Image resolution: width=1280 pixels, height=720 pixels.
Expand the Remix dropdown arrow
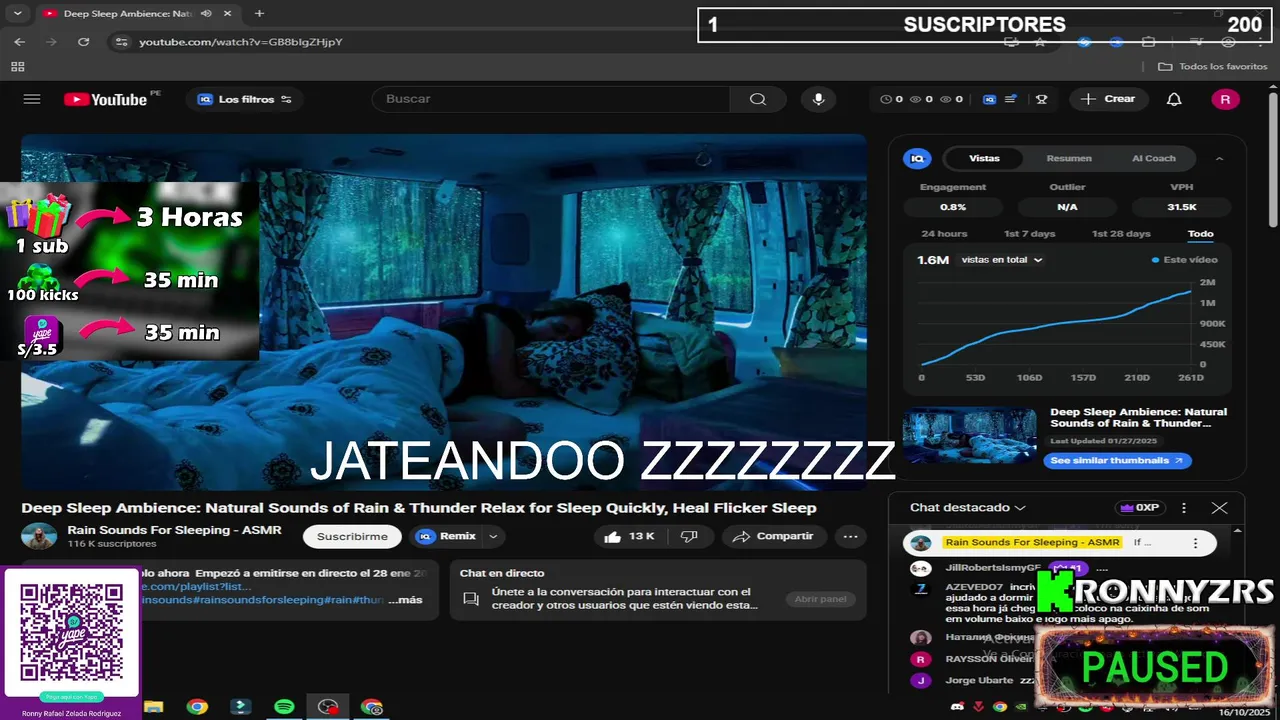pyautogui.click(x=493, y=536)
